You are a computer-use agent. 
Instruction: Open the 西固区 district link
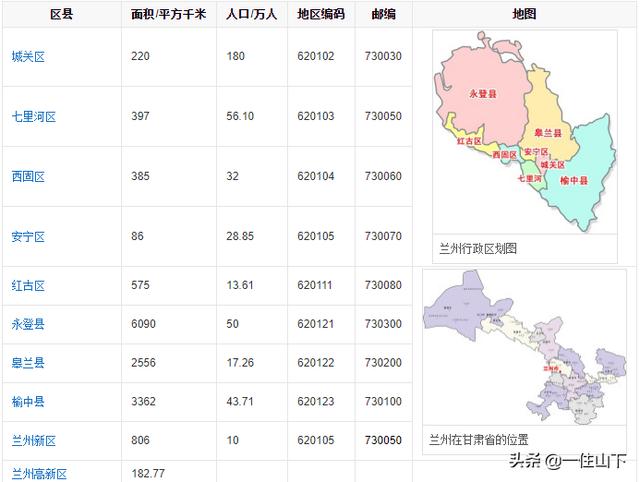28,177
